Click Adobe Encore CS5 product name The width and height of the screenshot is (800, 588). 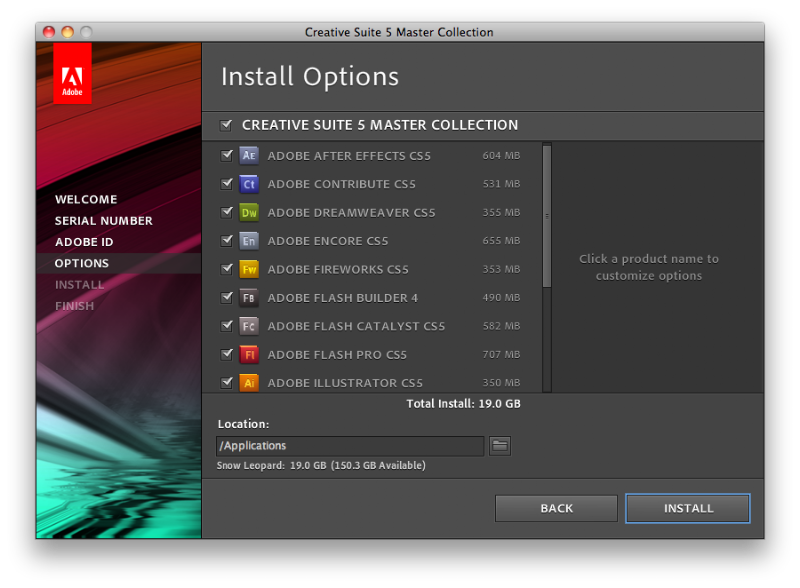click(328, 241)
